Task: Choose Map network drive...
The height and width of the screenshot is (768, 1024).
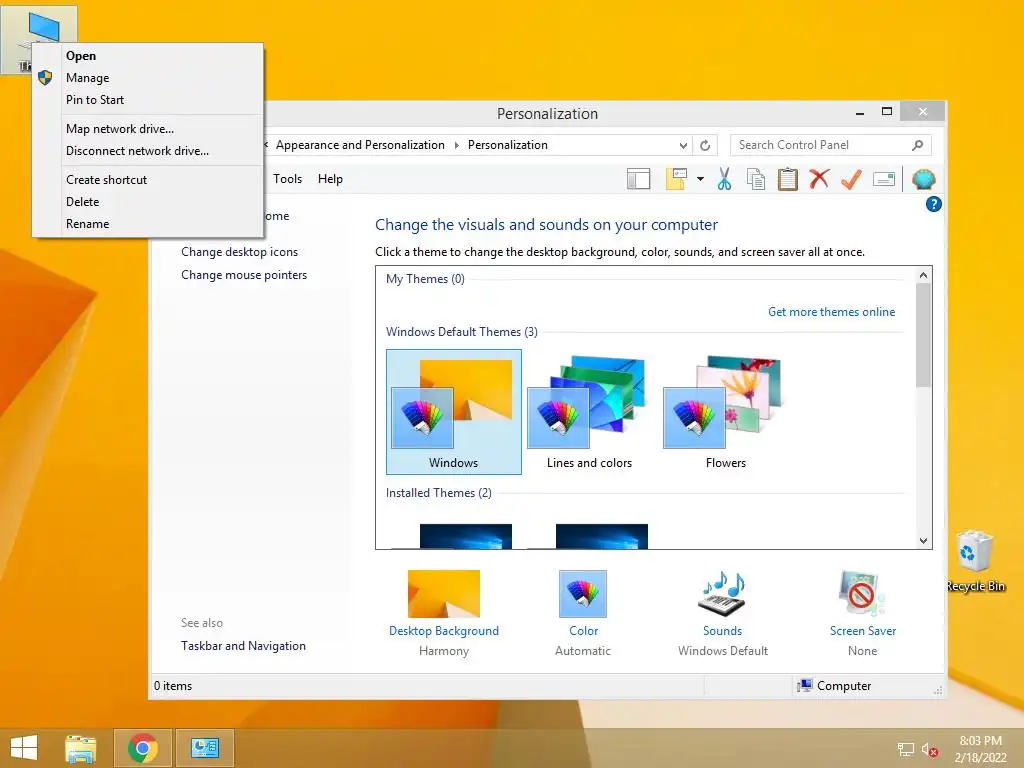Action: (x=148, y=129)
